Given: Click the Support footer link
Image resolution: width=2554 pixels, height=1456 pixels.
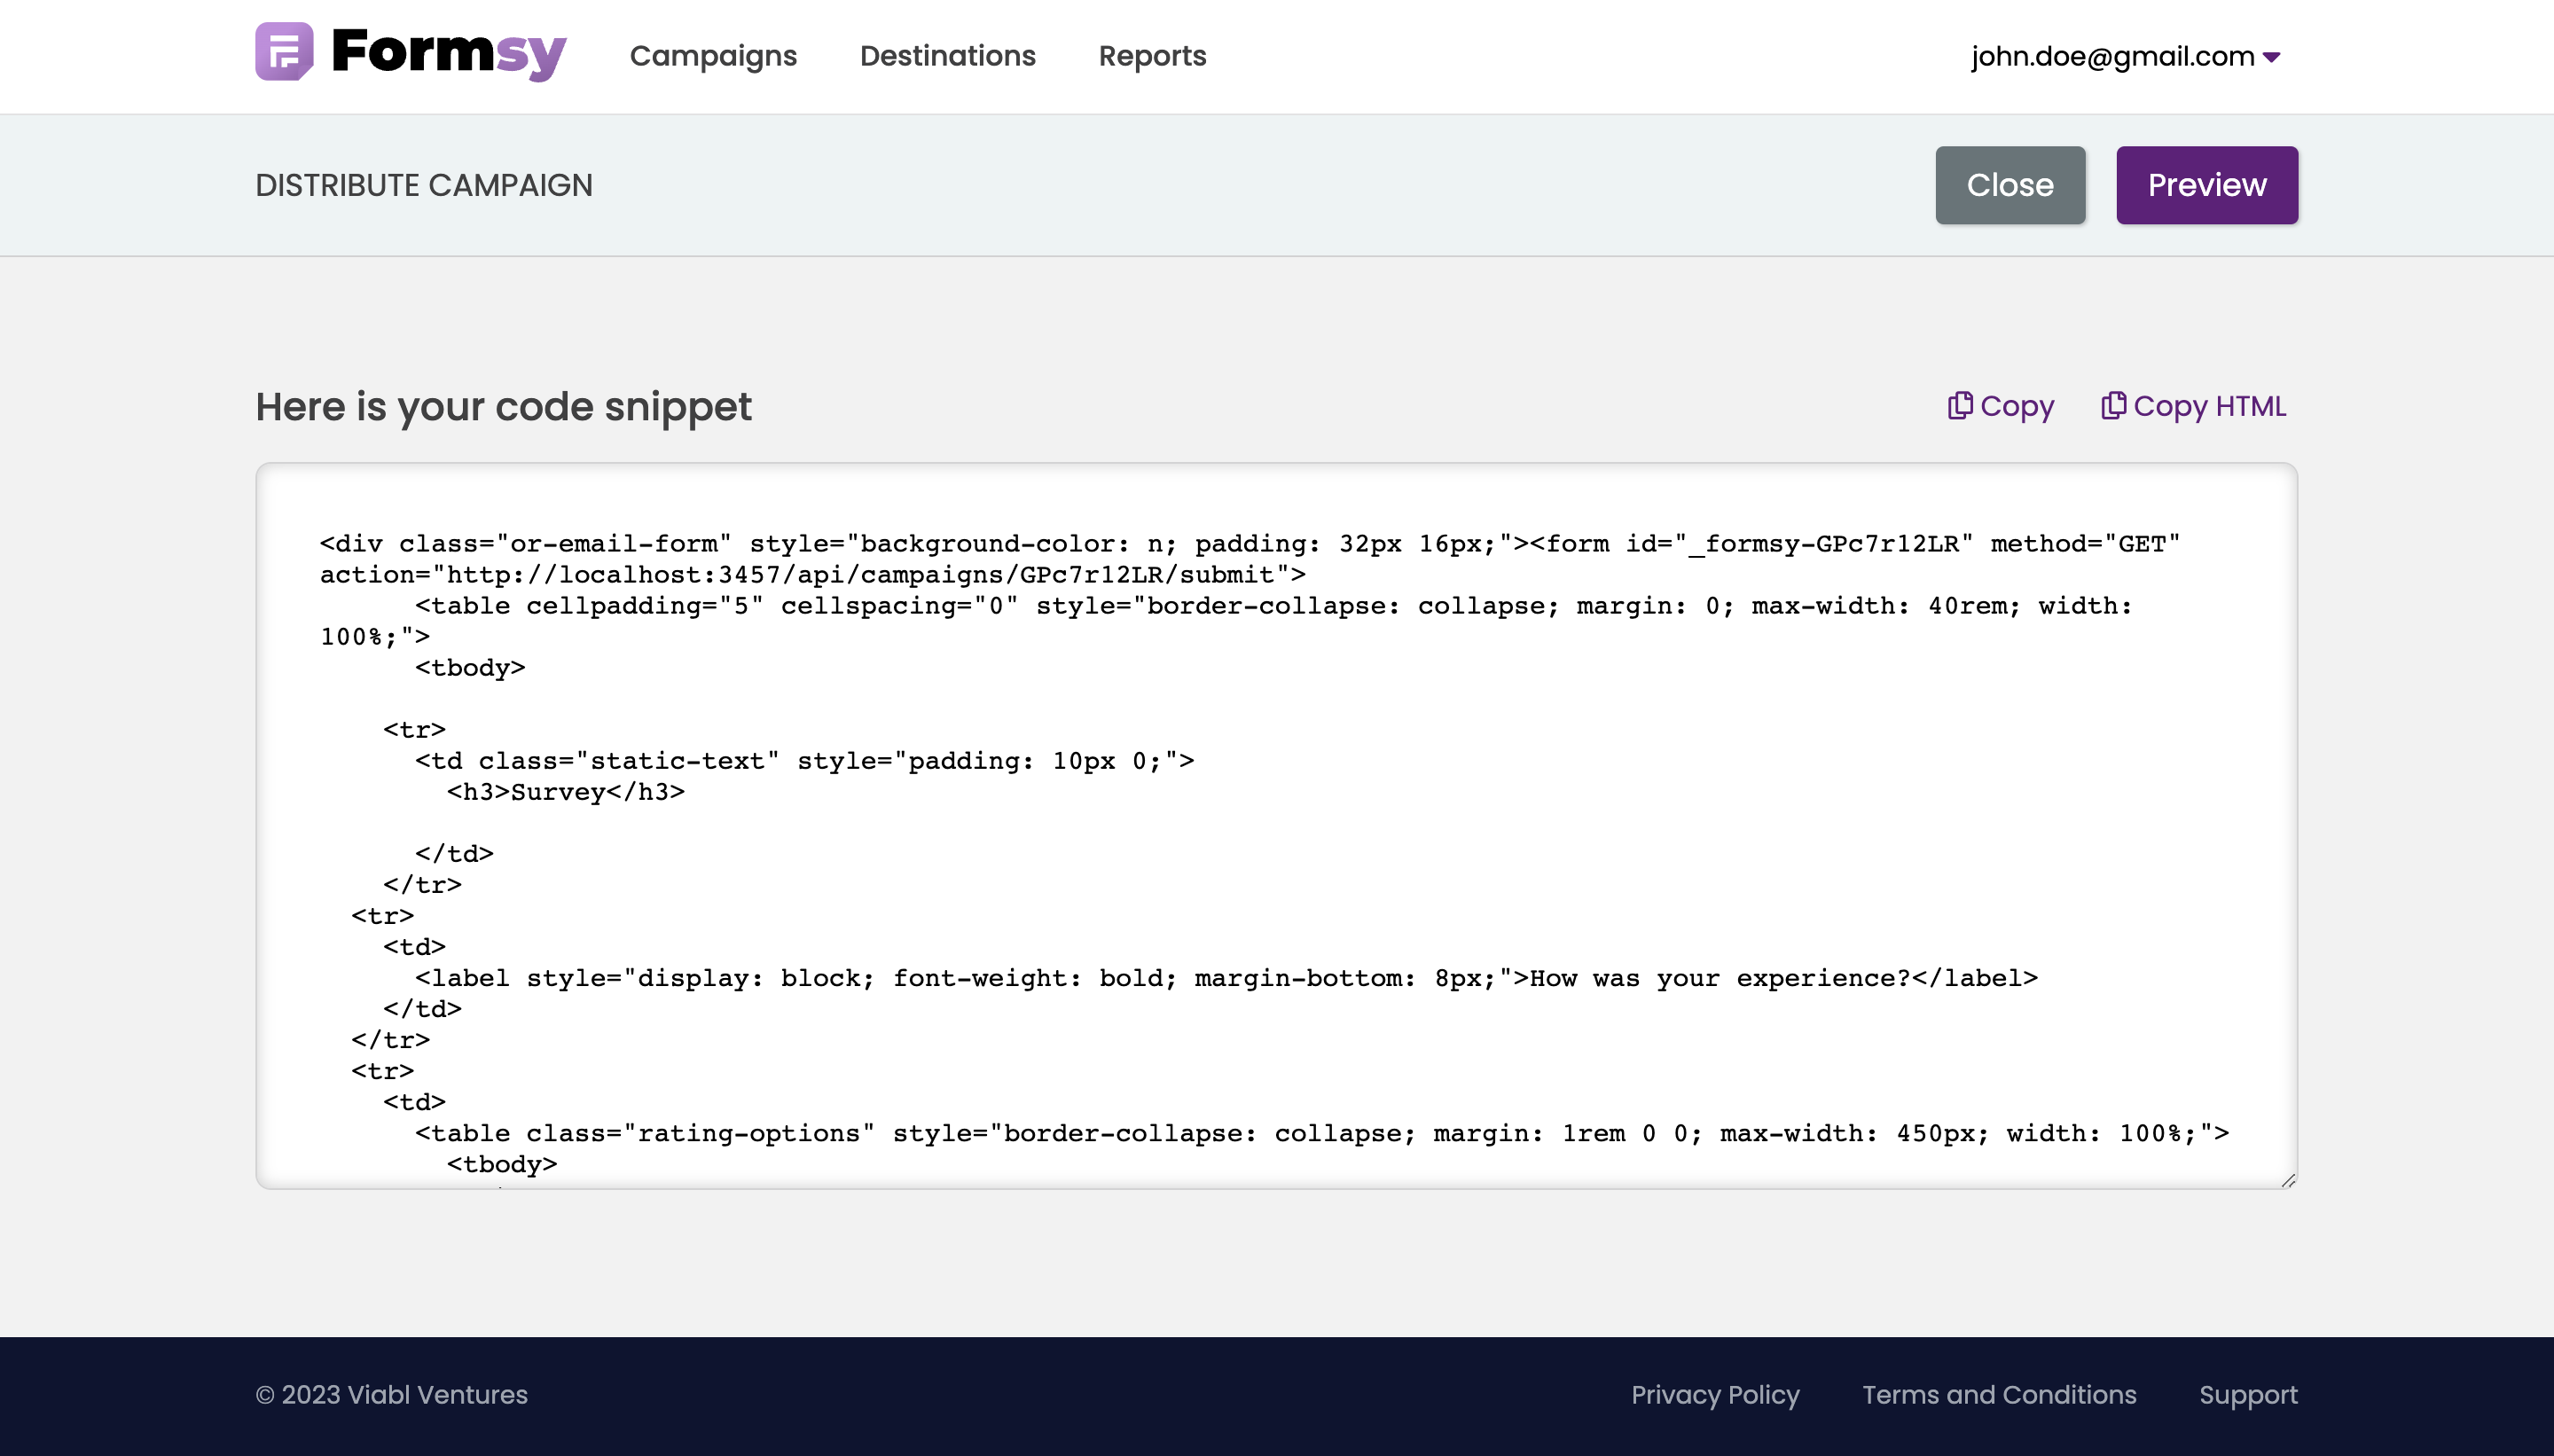Looking at the screenshot, I should [2249, 1395].
